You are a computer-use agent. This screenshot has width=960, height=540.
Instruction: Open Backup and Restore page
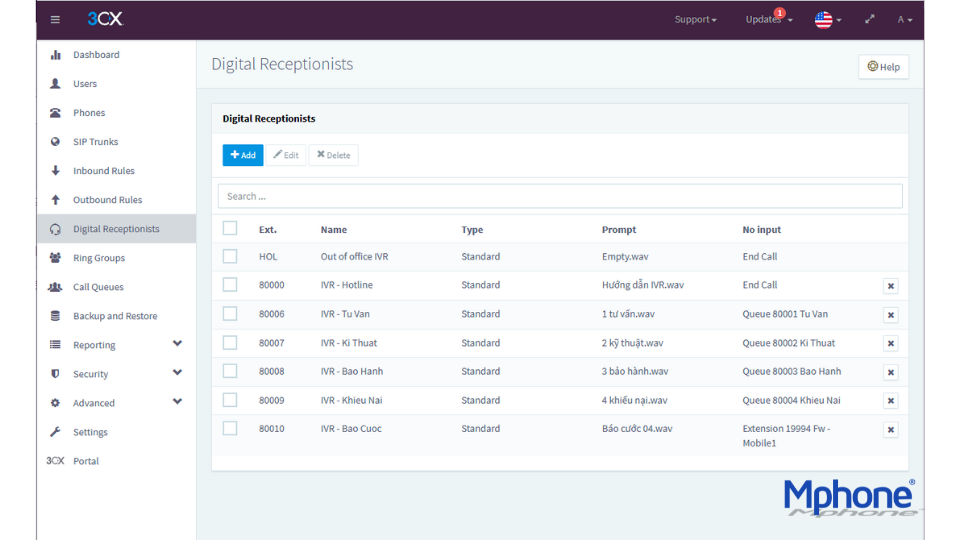[x=116, y=316]
